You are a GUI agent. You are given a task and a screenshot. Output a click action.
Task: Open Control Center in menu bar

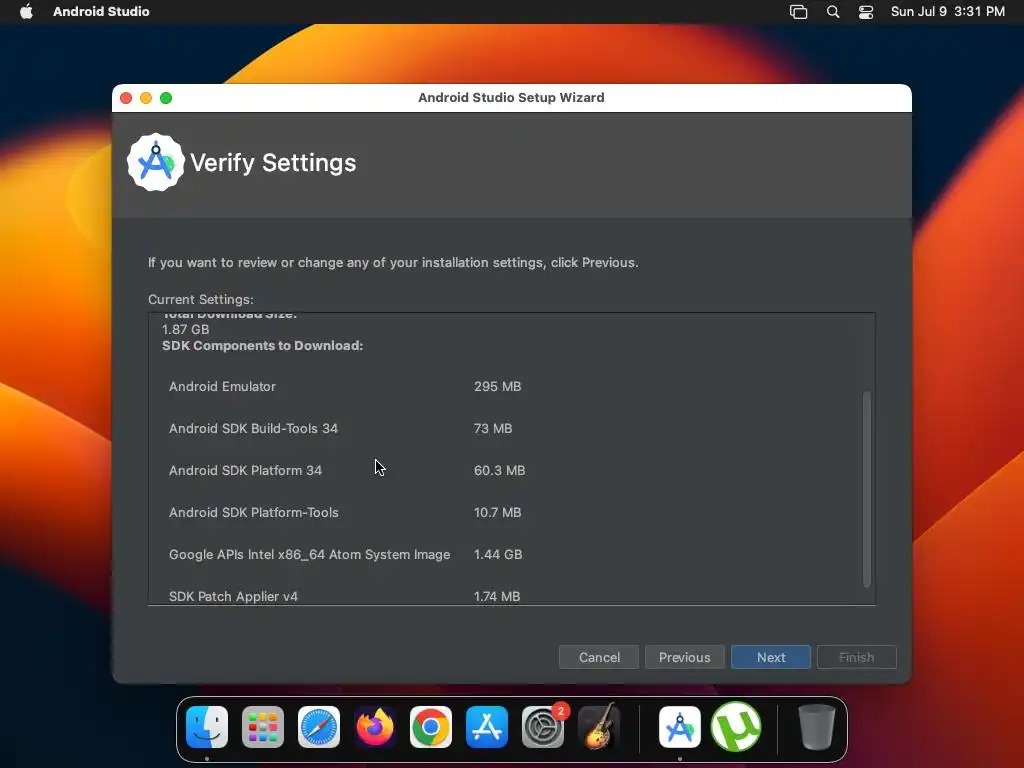866,12
